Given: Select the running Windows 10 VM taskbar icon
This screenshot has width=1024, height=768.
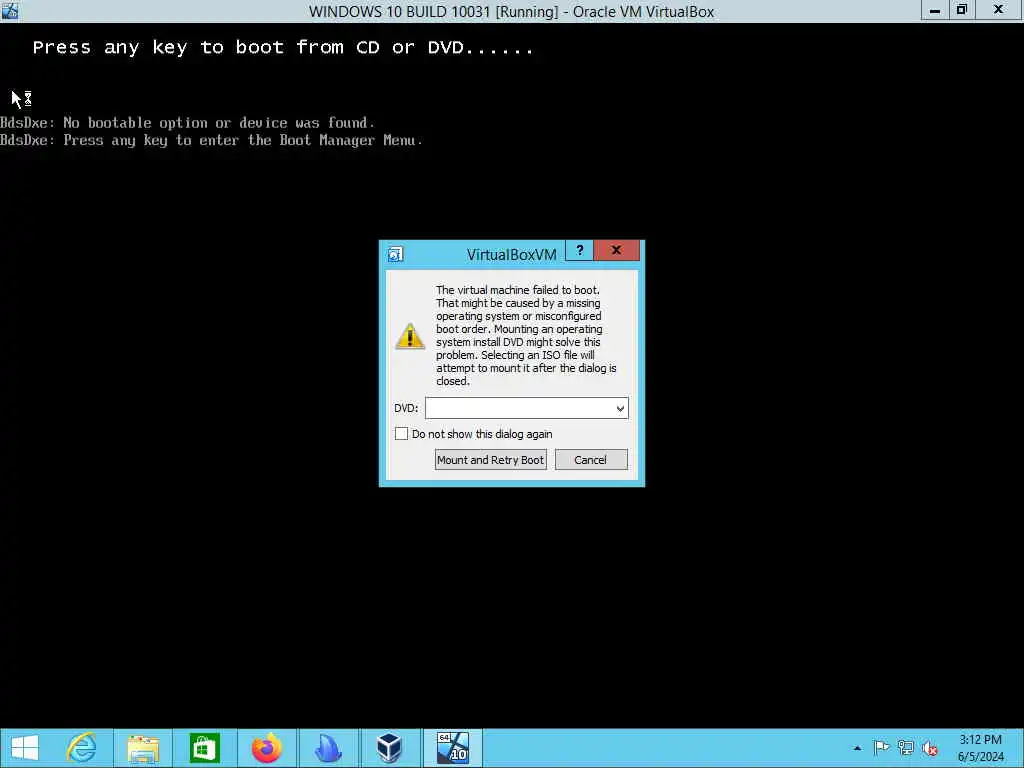Looking at the screenshot, I should pos(453,748).
